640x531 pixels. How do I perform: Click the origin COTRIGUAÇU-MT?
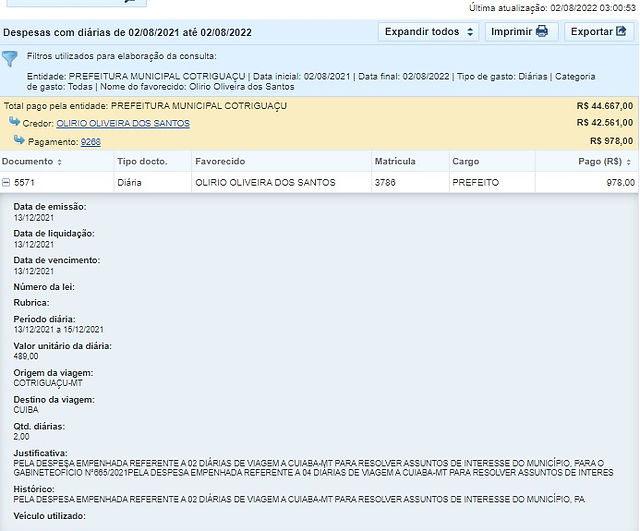pyautogui.click(x=48, y=383)
